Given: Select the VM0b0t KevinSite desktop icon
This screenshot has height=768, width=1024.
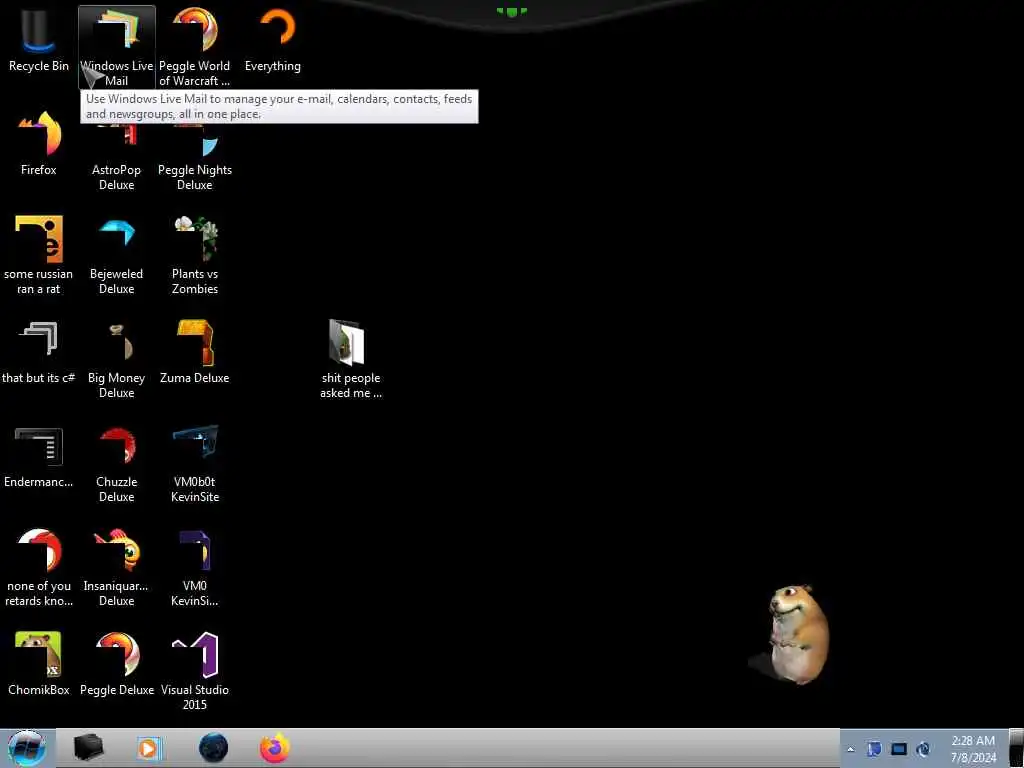Looking at the screenshot, I should pos(195,464).
